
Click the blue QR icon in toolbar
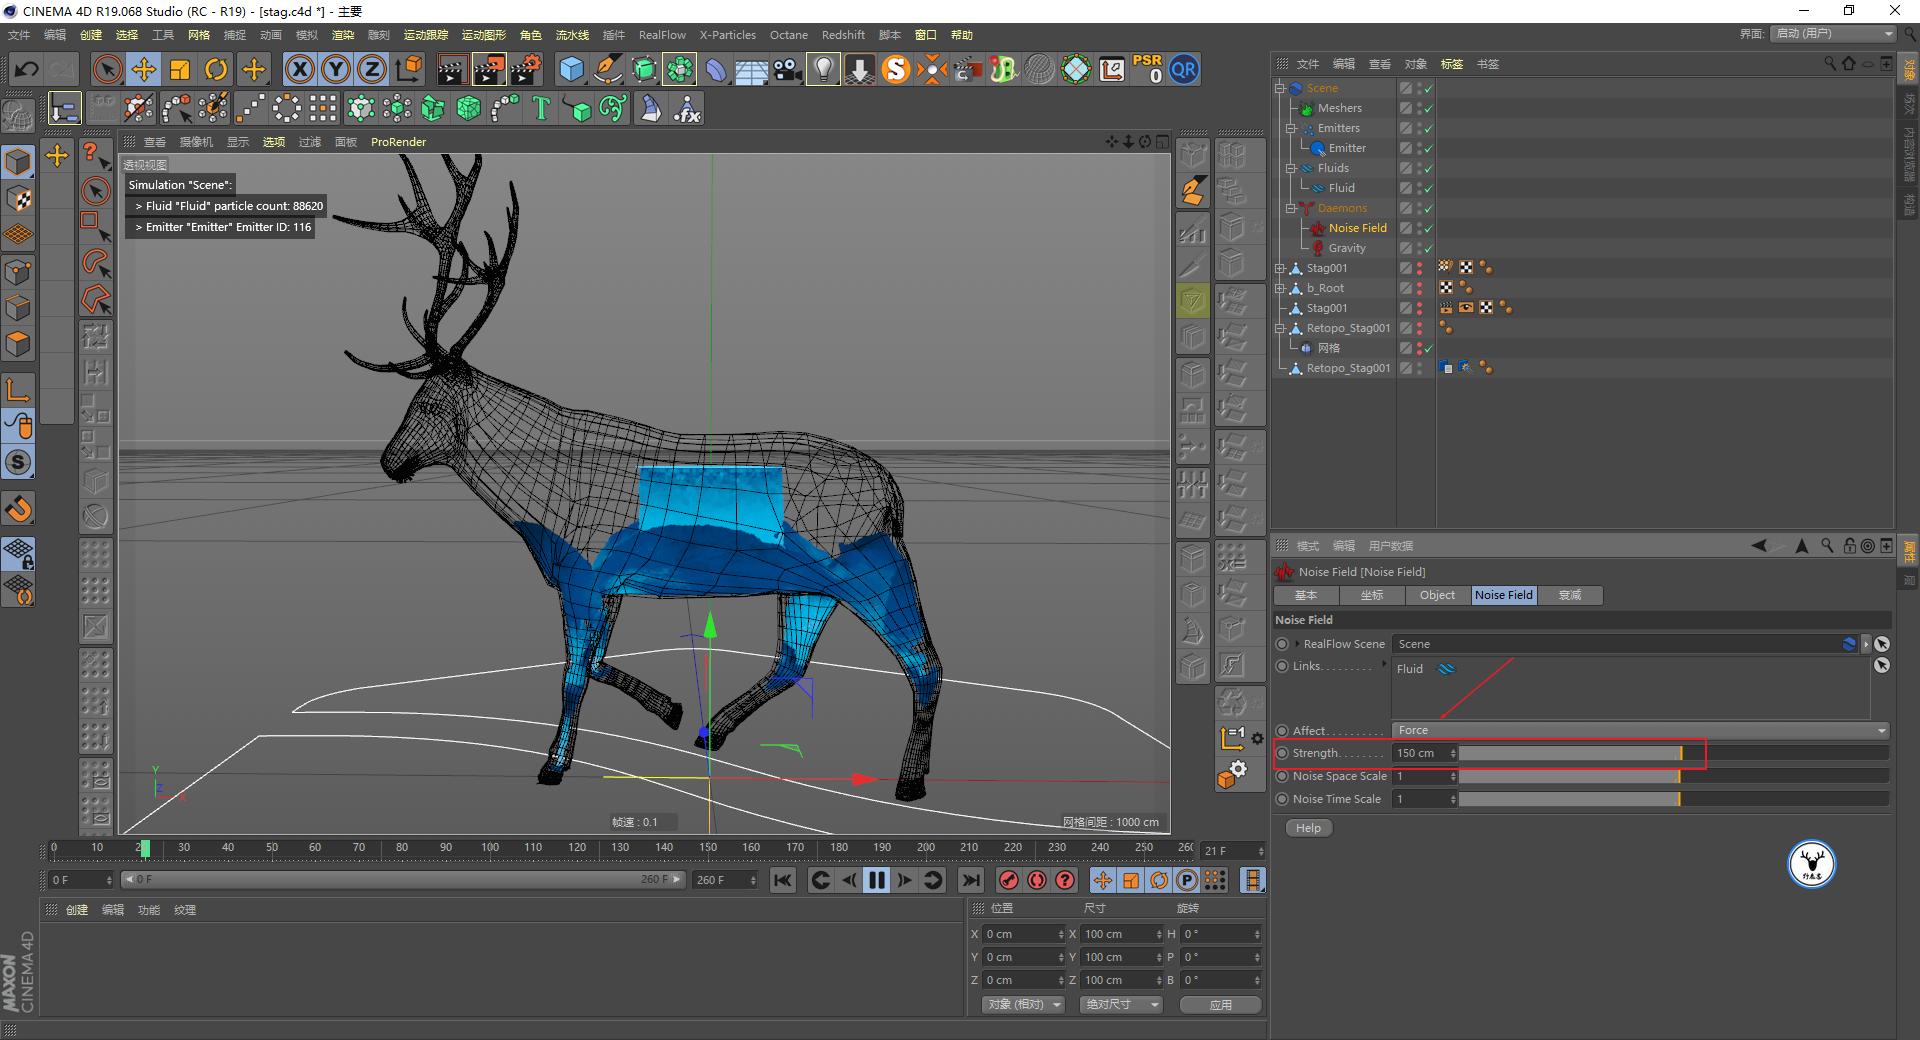tap(1184, 69)
